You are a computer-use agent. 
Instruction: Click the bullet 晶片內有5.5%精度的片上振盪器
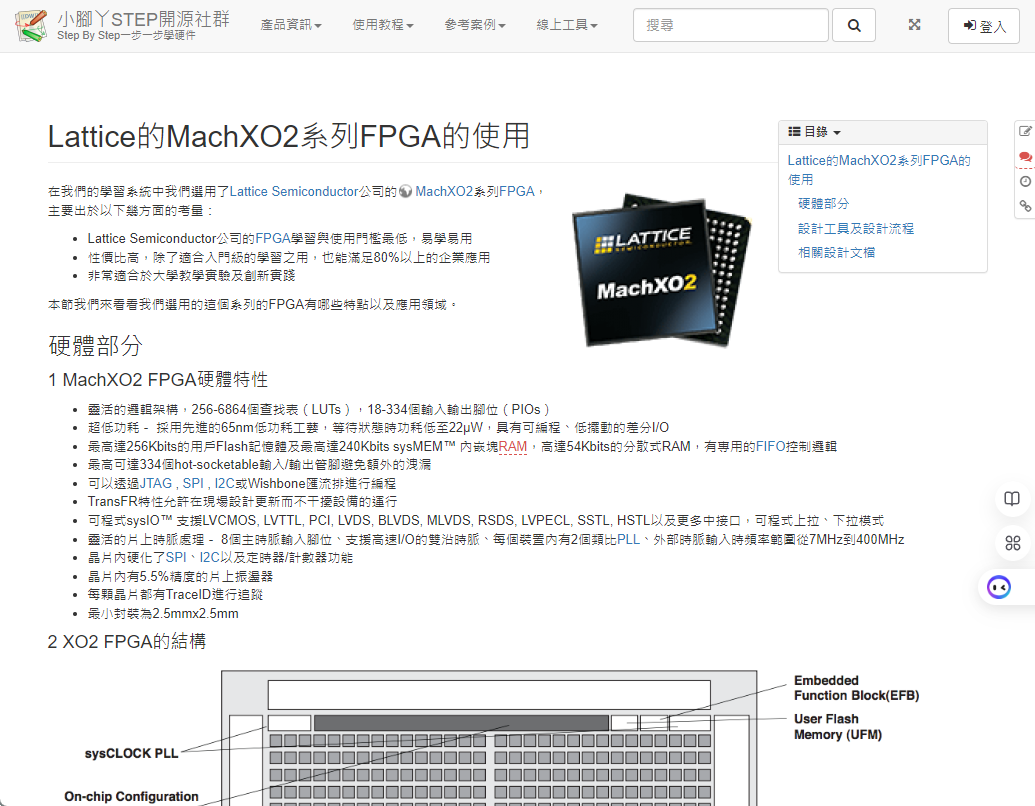pyautogui.click(x=180, y=577)
